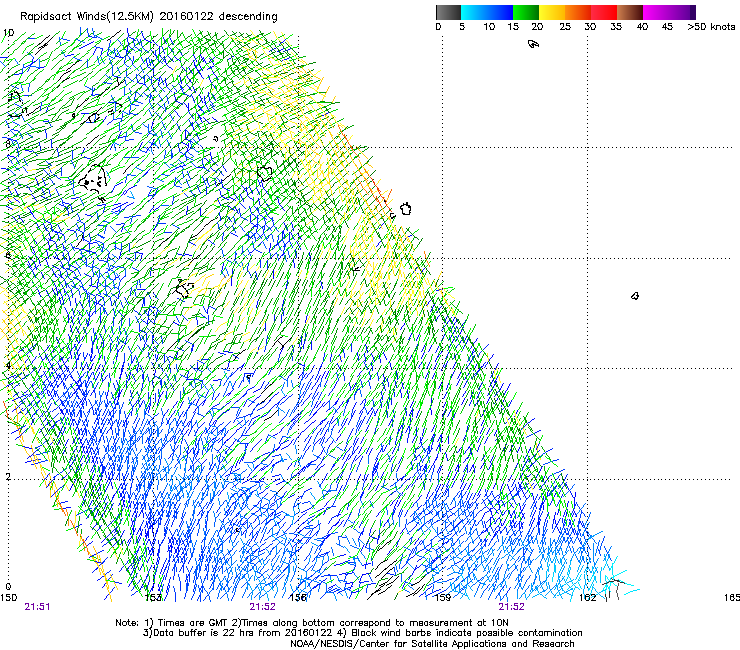Click the legend scale value 25
The width and height of the screenshot is (740, 650).
click(565, 27)
